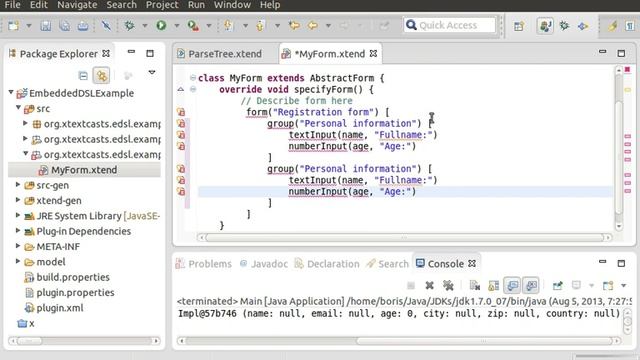Open the Navigate menu

tap(77, 5)
